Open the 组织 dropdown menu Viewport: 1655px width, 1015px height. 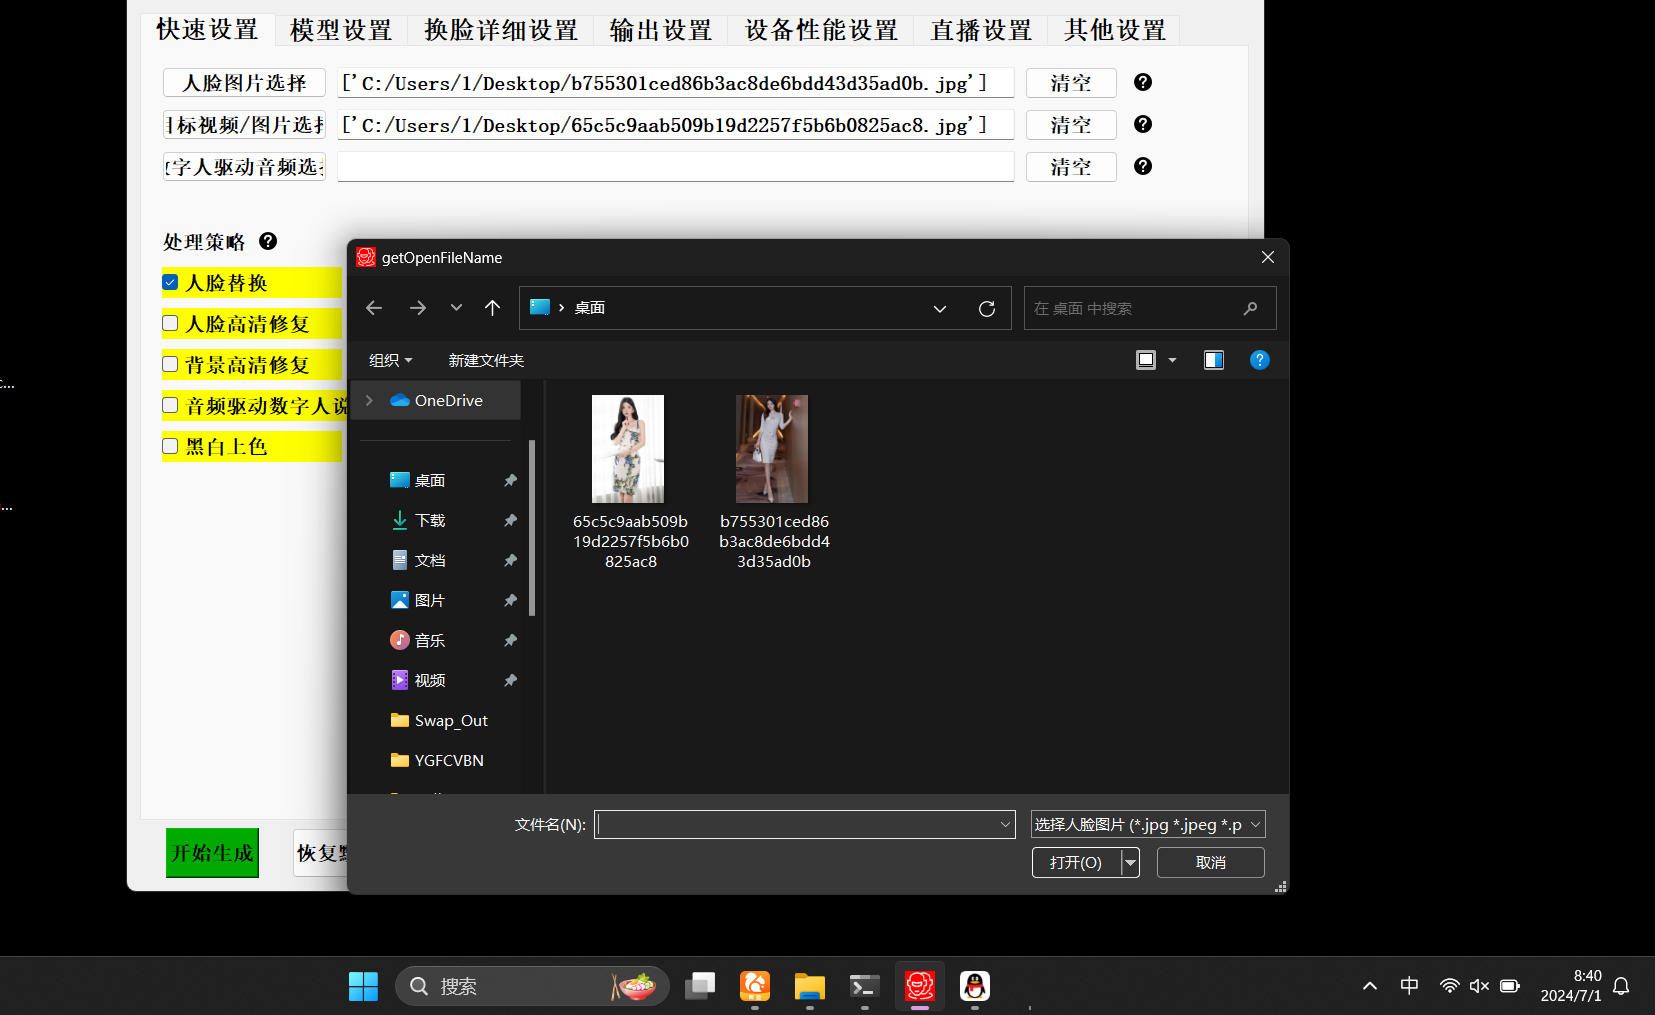pyautogui.click(x=390, y=360)
